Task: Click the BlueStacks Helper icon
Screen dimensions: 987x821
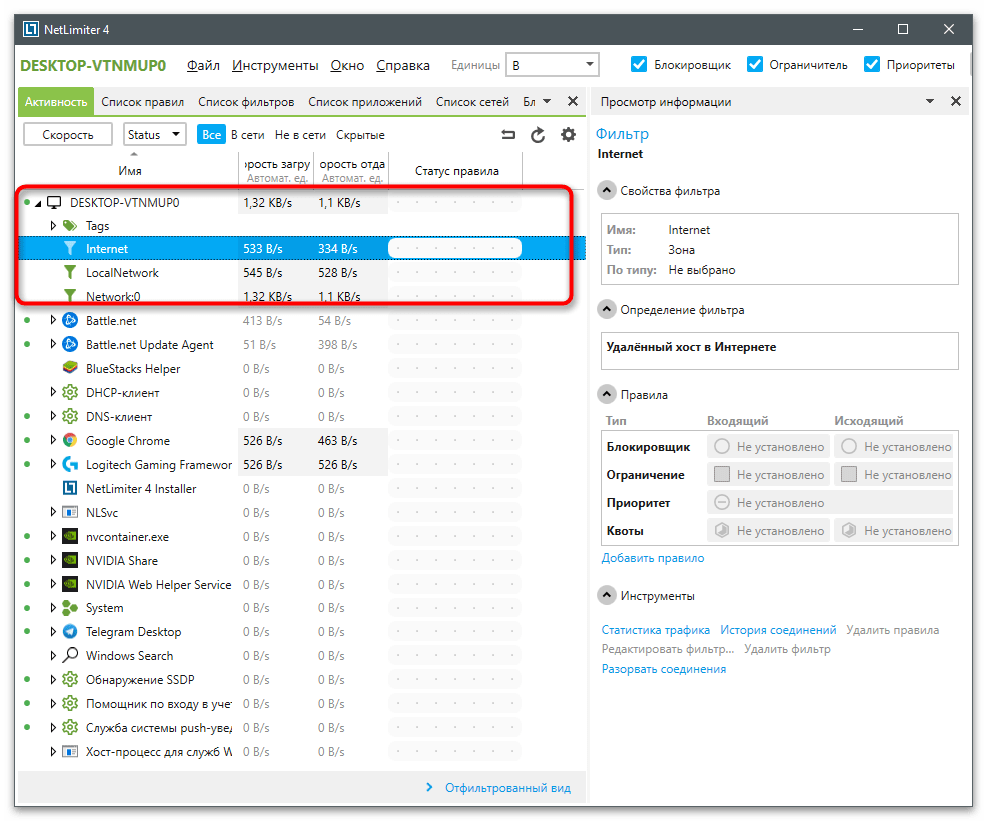Action: tap(70, 368)
